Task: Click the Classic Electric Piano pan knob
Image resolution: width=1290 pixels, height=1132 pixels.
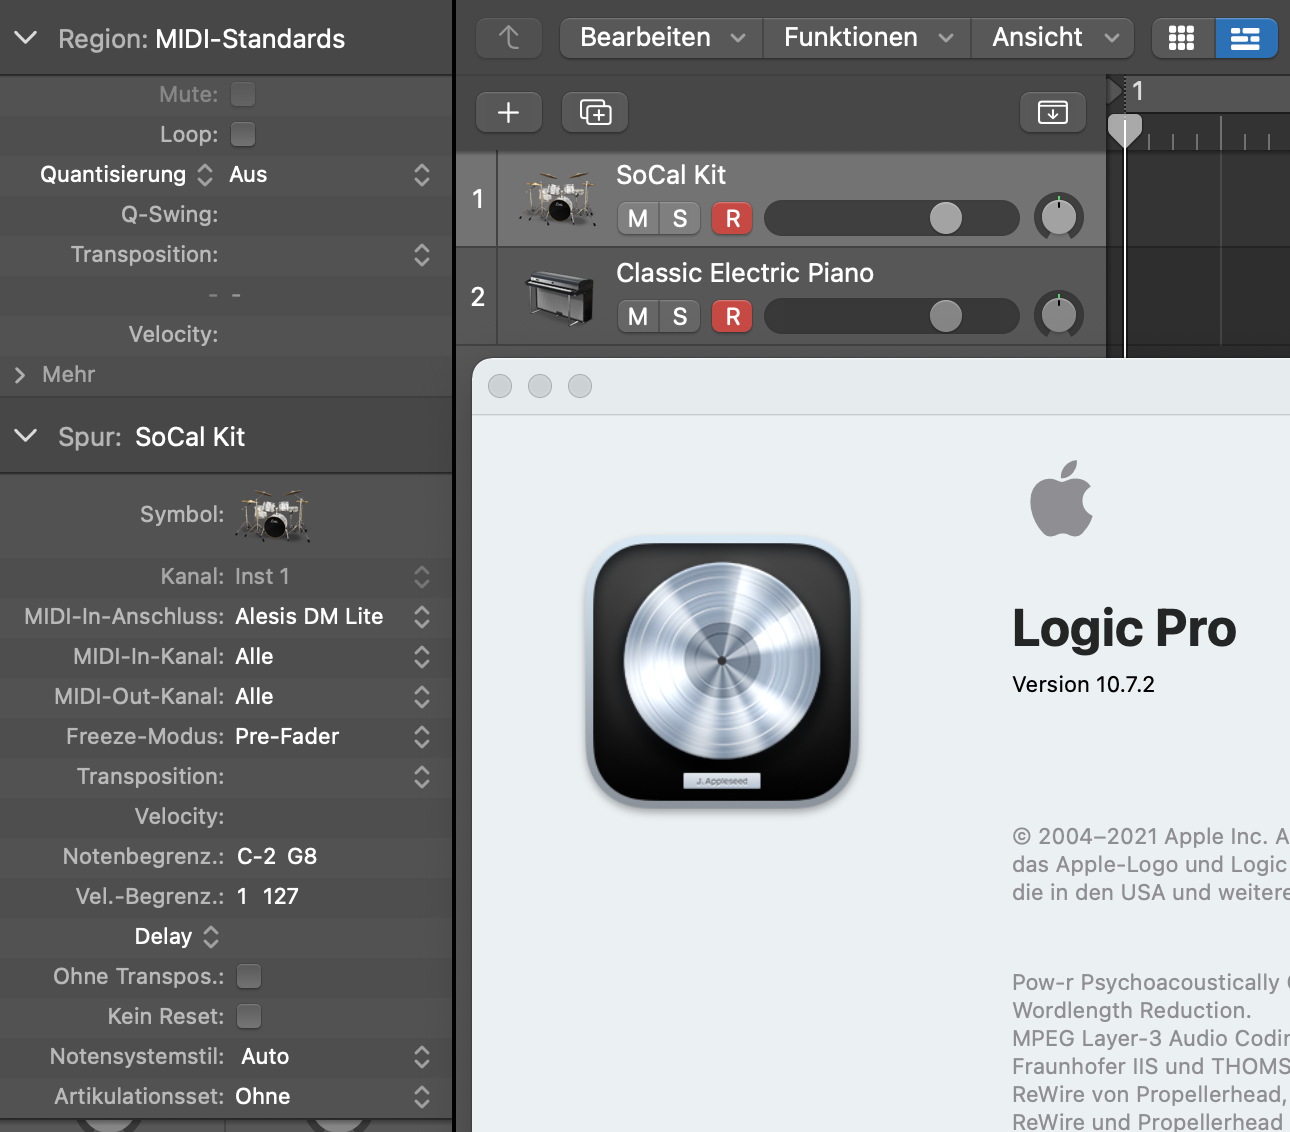Action: click(x=1058, y=316)
